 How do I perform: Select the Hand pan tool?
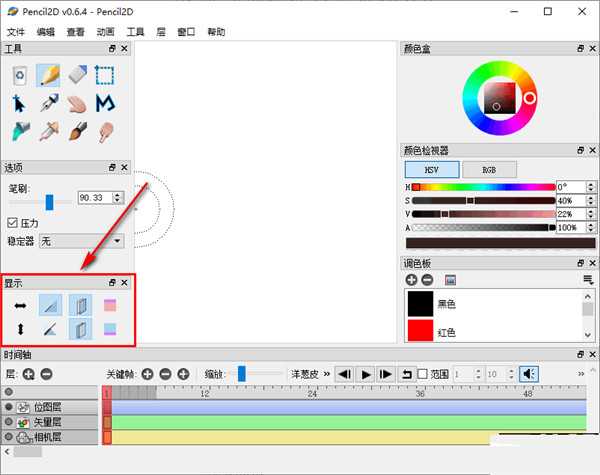click(77, 104)
